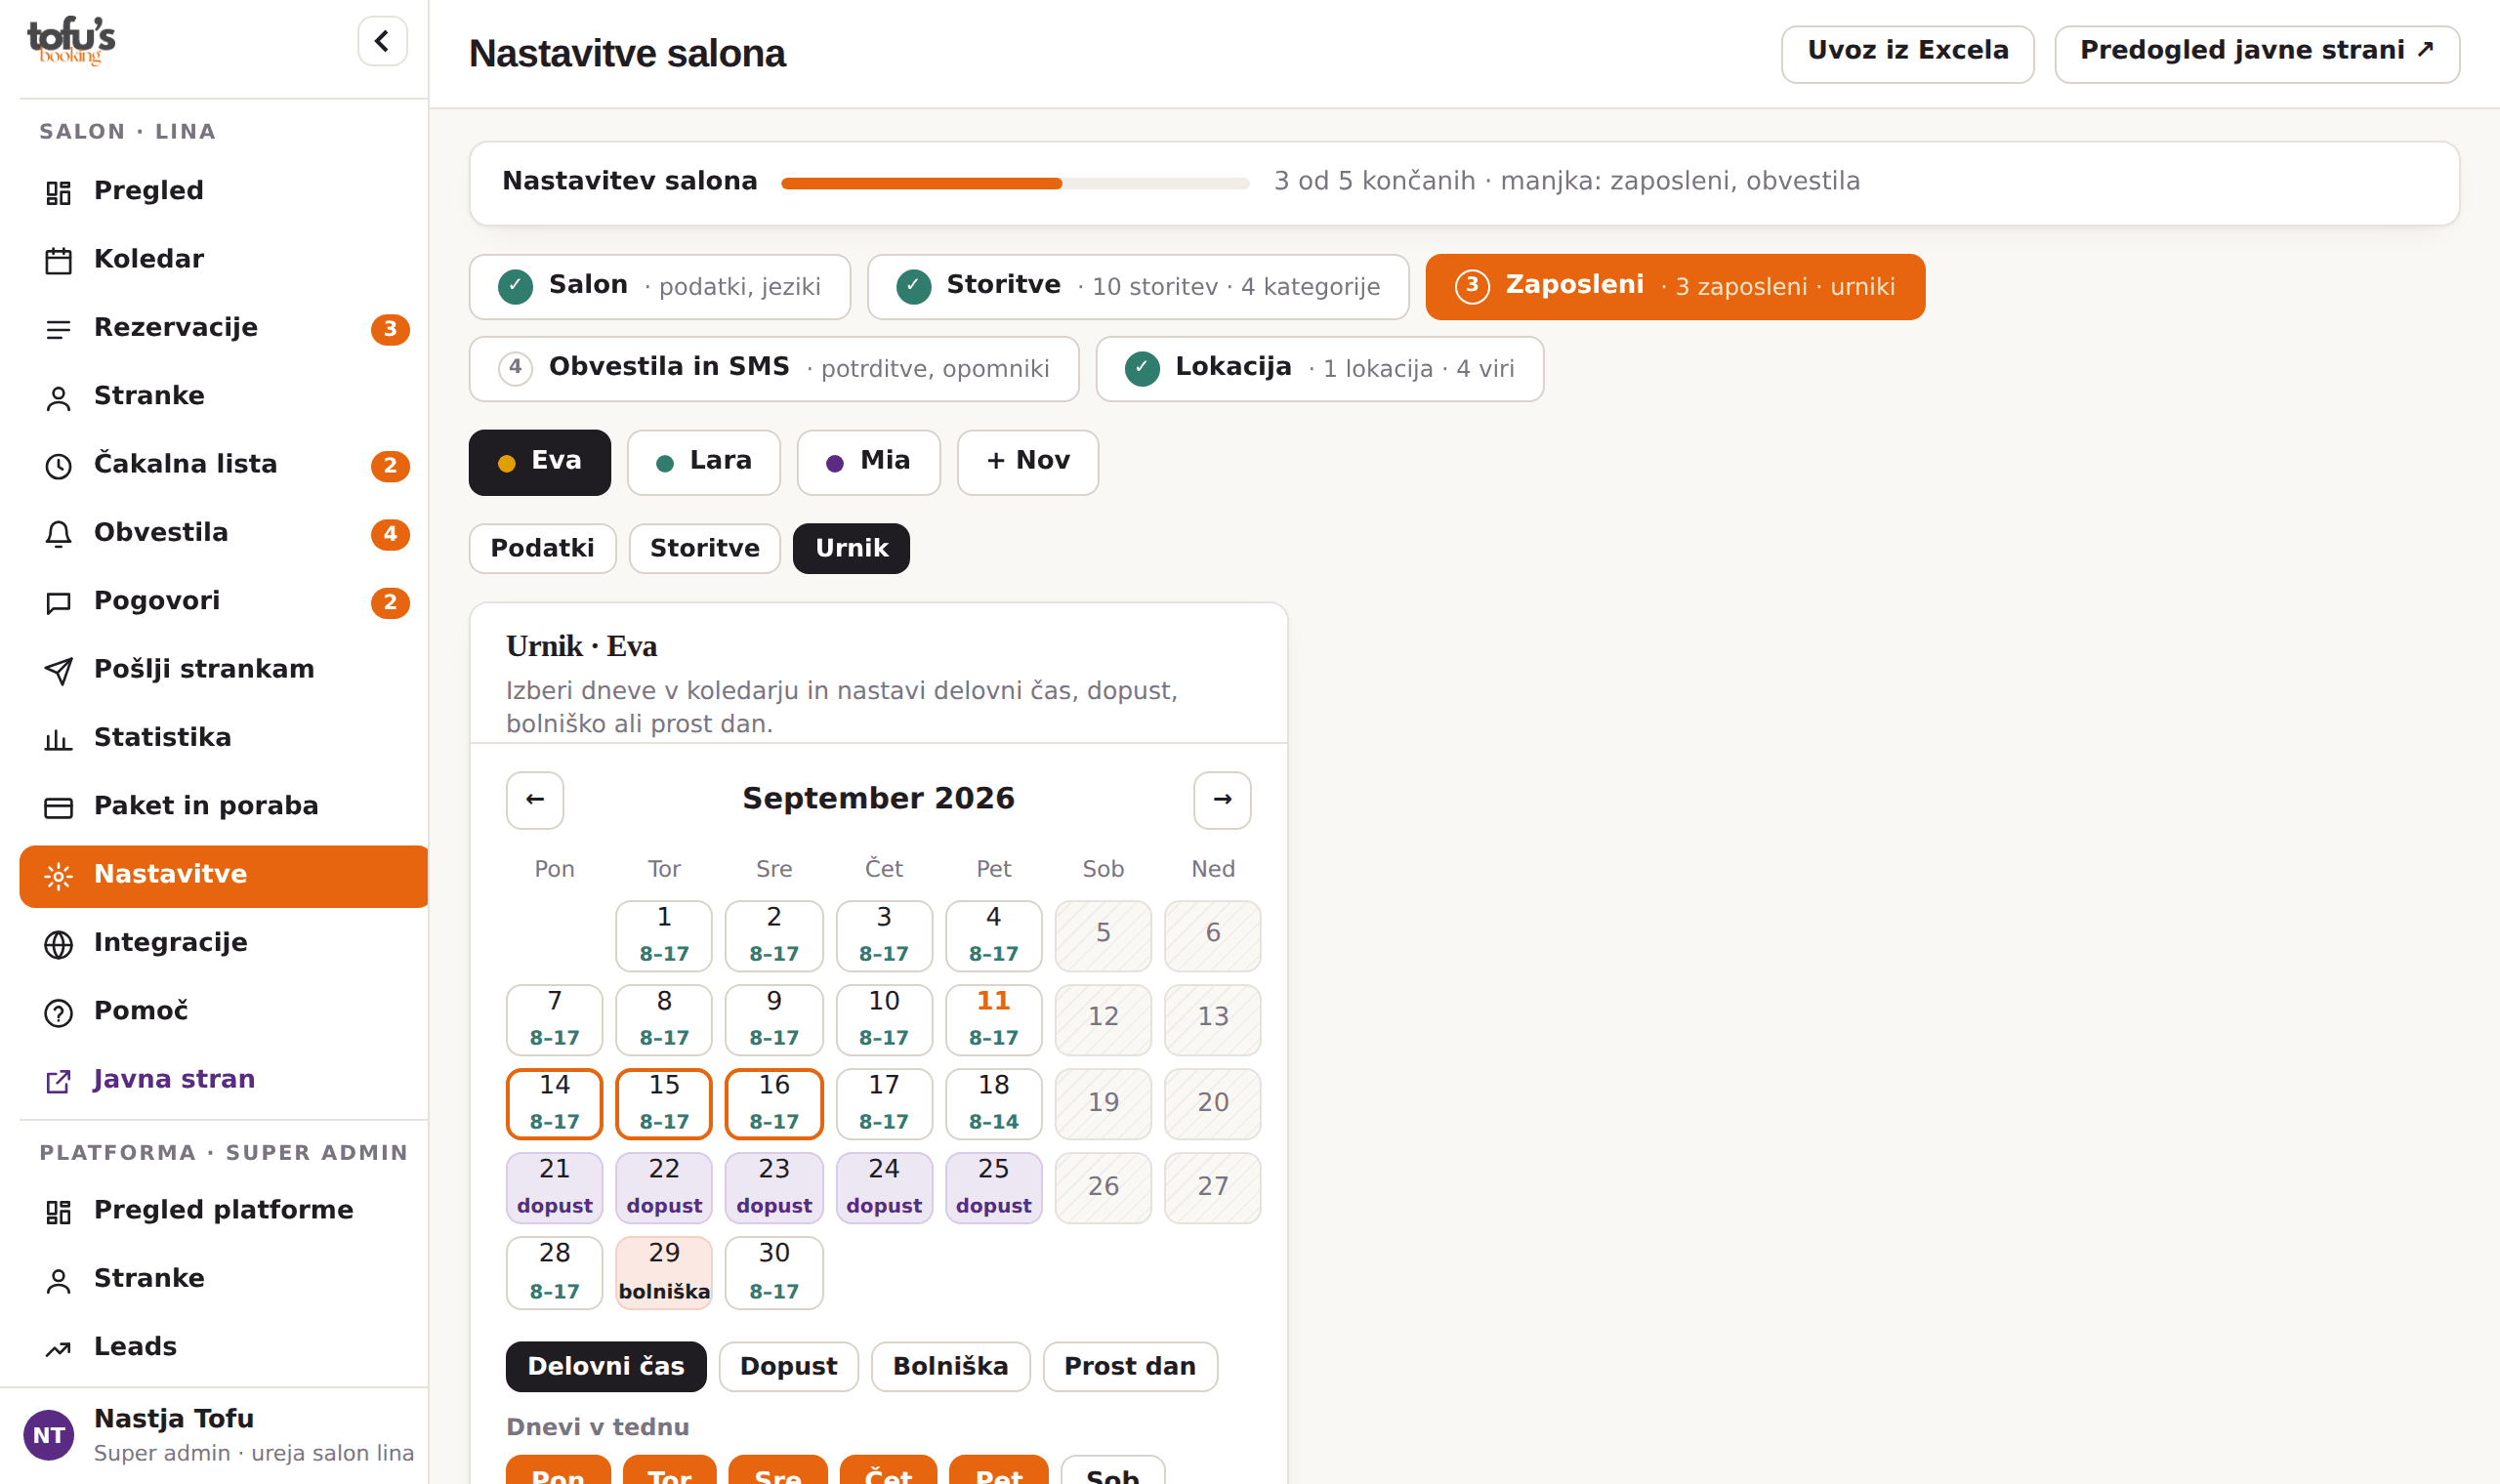Open Pogovori chat bubble icon
This screenshot has height=1484, width=2500.
59,602
